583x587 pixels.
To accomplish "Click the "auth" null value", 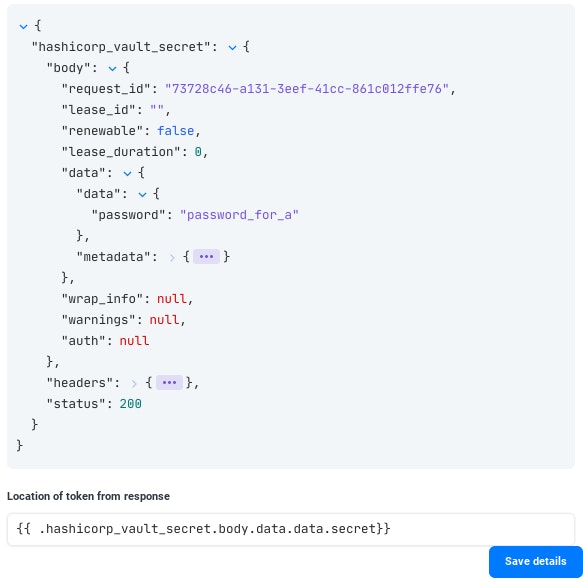I will click(x=134, y=341).
